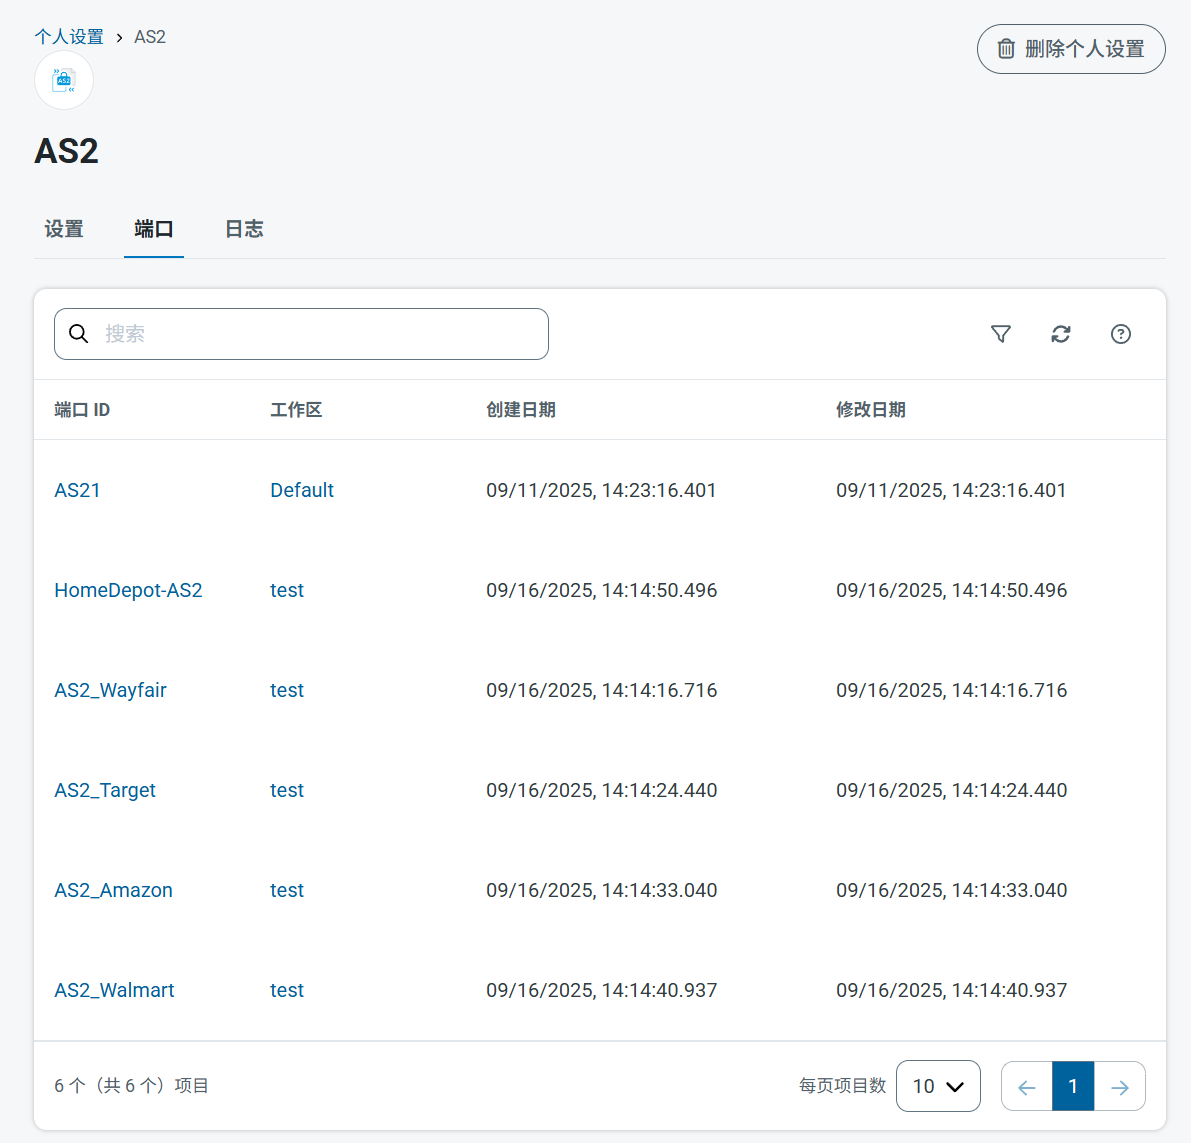Open the AS21 port link
Viewport: 1191px width, 1143px height.
(x=77, y=491)
